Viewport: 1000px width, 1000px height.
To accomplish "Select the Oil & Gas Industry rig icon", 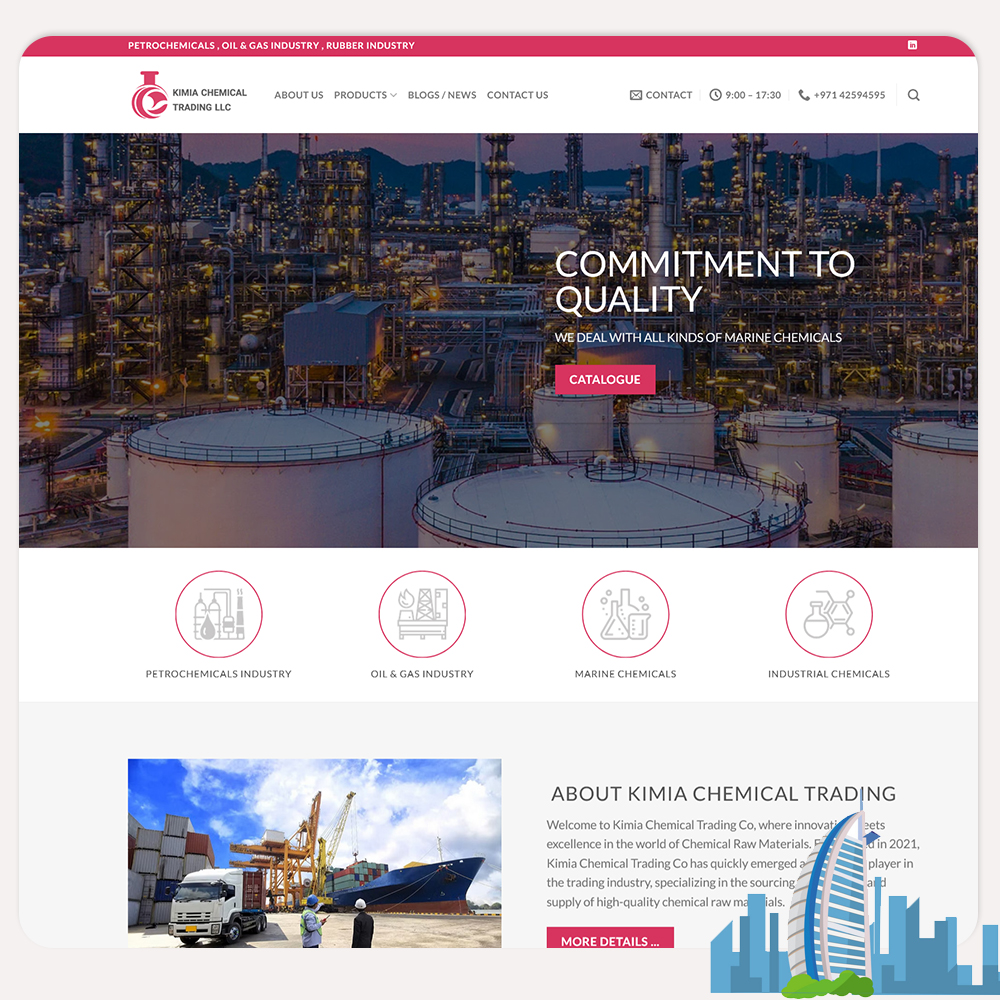I will (x=422, y=614).
